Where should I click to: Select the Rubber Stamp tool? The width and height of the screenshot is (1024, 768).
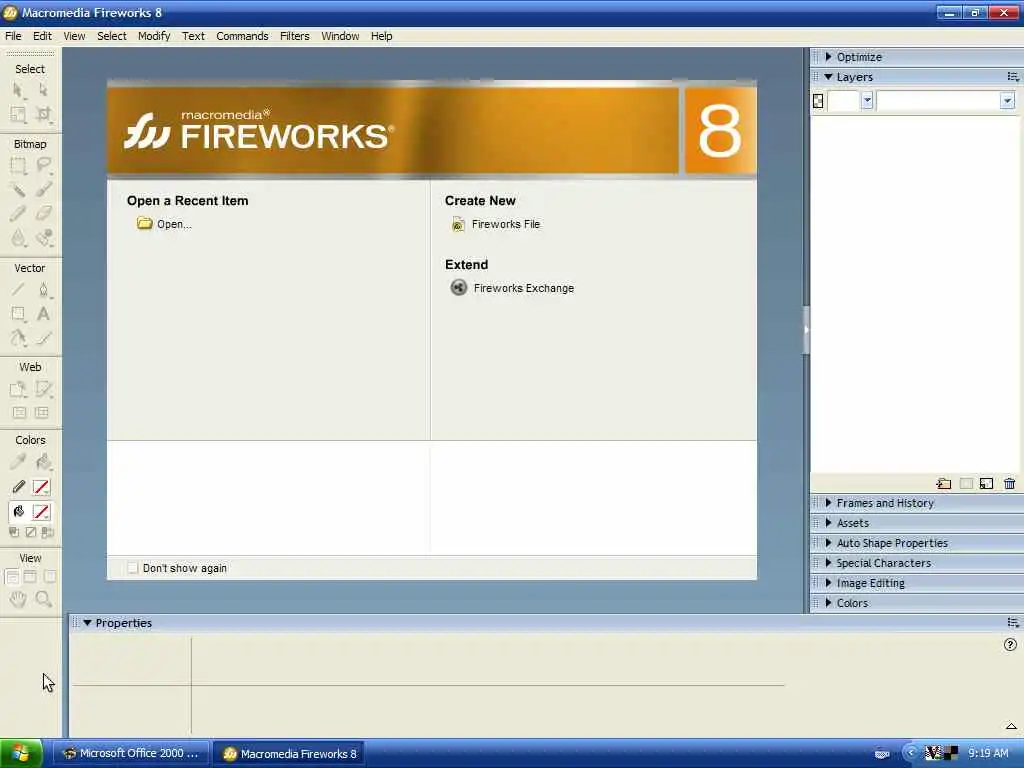[x=43, y=238]
